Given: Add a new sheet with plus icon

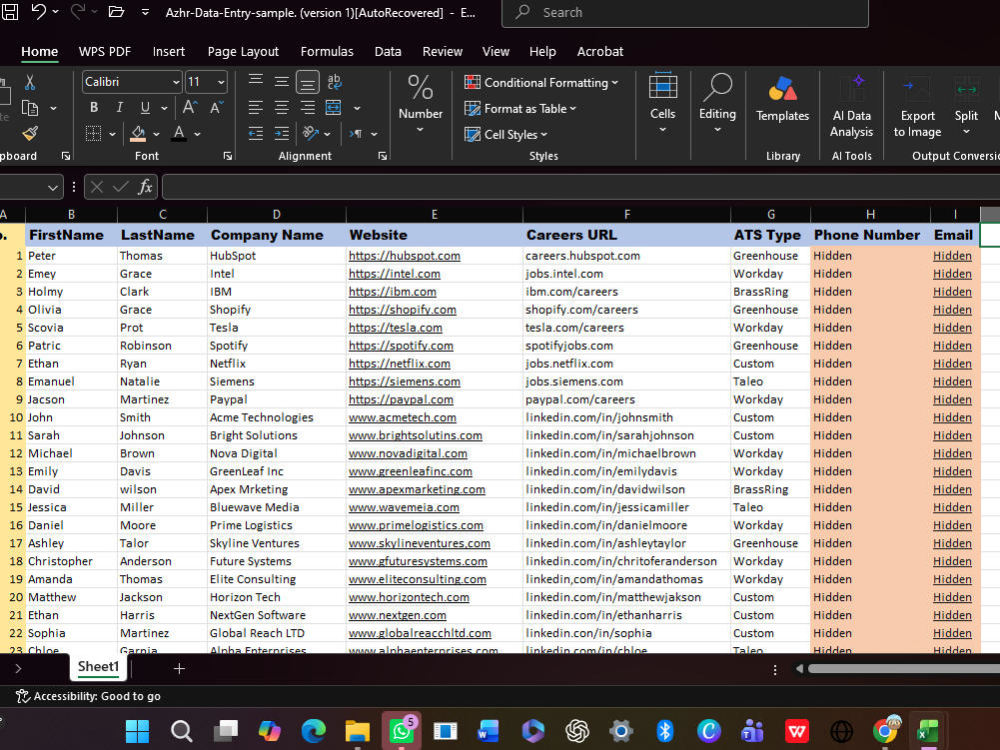Looking at the screenshot, I should tap(179, 668).
